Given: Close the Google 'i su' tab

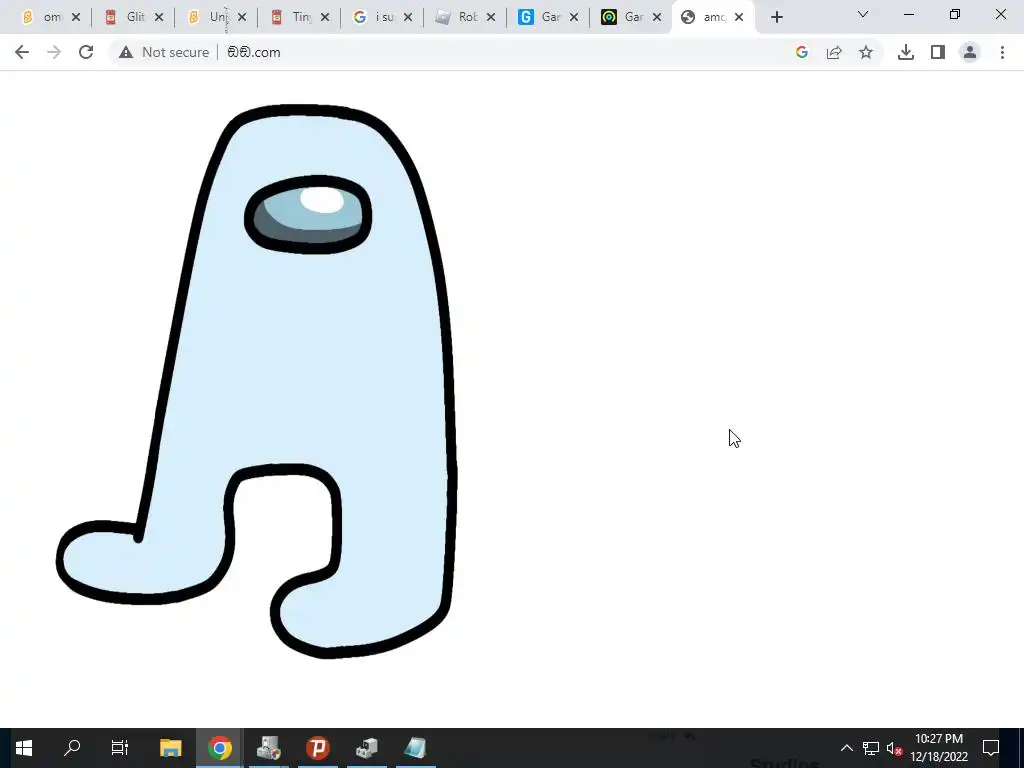Looking at the screenshot, I should point(408,18).
